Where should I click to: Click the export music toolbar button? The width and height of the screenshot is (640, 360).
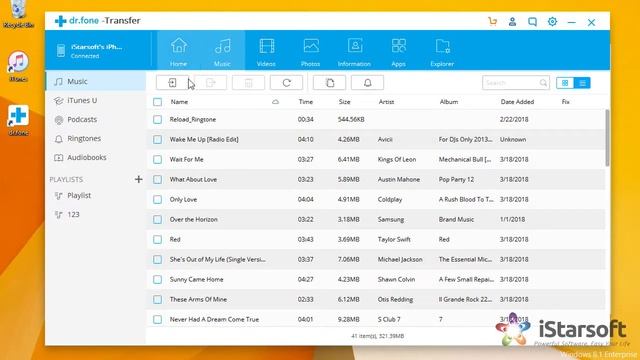(210, 83)
